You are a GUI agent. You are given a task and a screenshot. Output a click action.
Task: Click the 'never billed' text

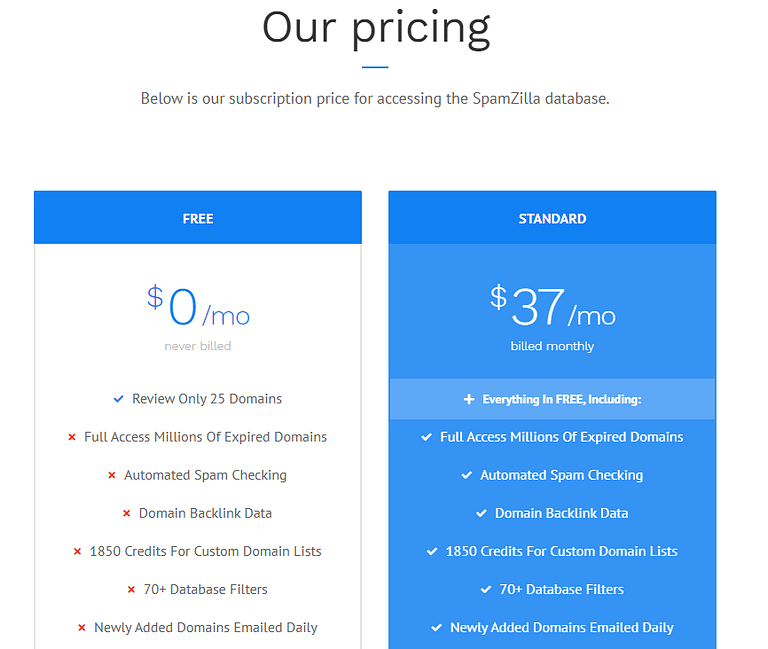[x=198, y=346]
